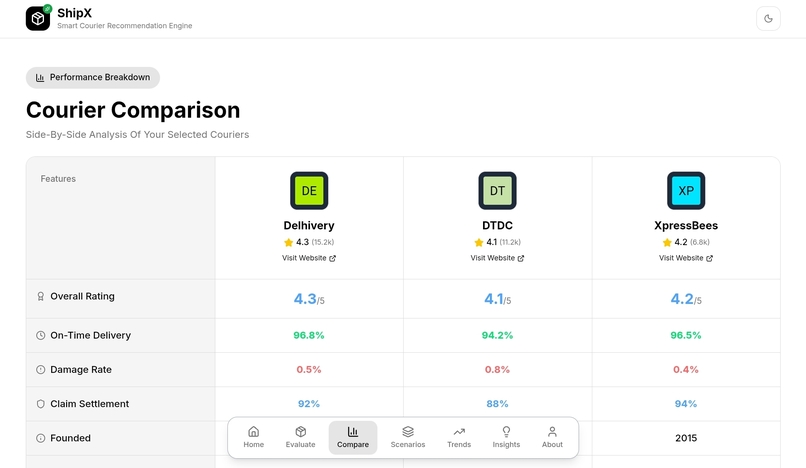The image size is (806, 468).
Task: Click the Delhivery DE logo tile
Action: tap(309, 191)
